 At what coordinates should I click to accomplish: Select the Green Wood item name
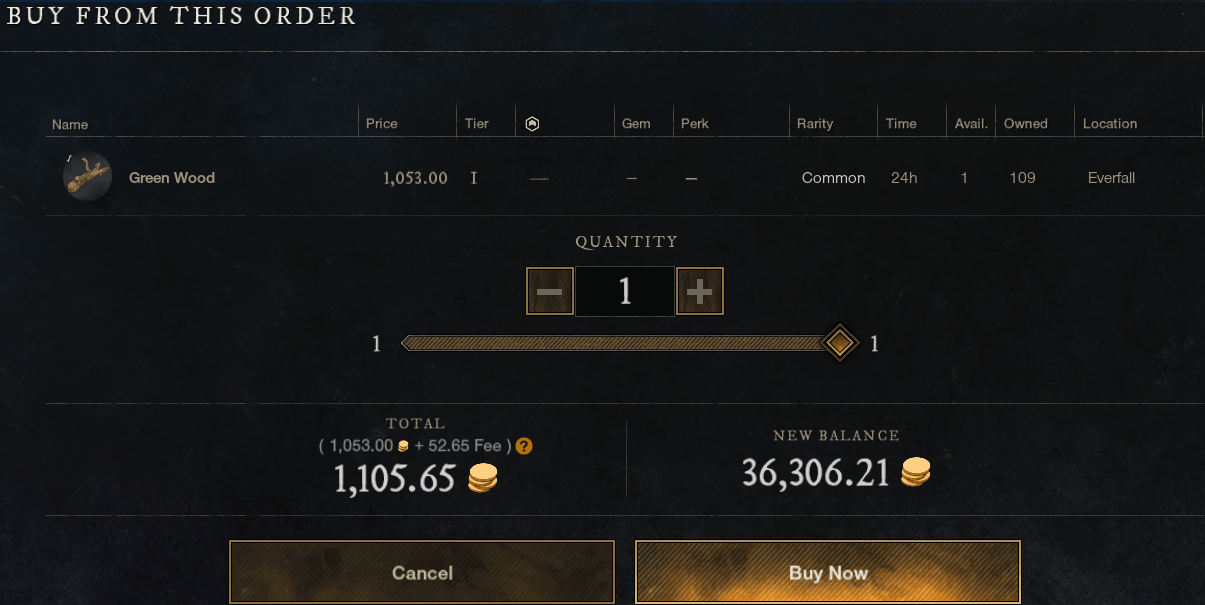coord(172,178)
